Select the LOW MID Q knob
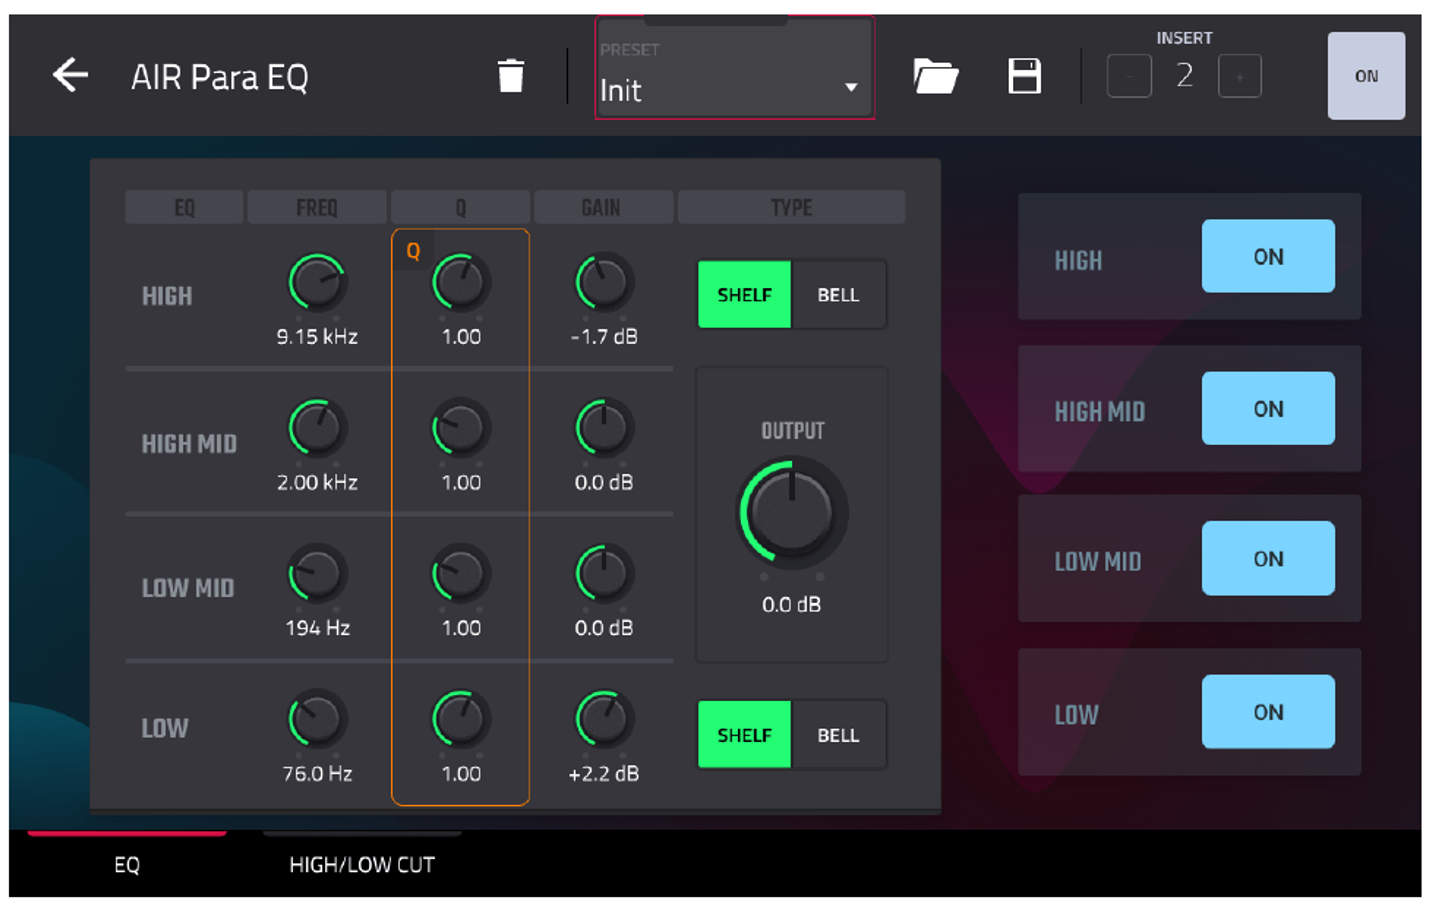This screenshot has width=1433, height=911. tap(461, 574)
